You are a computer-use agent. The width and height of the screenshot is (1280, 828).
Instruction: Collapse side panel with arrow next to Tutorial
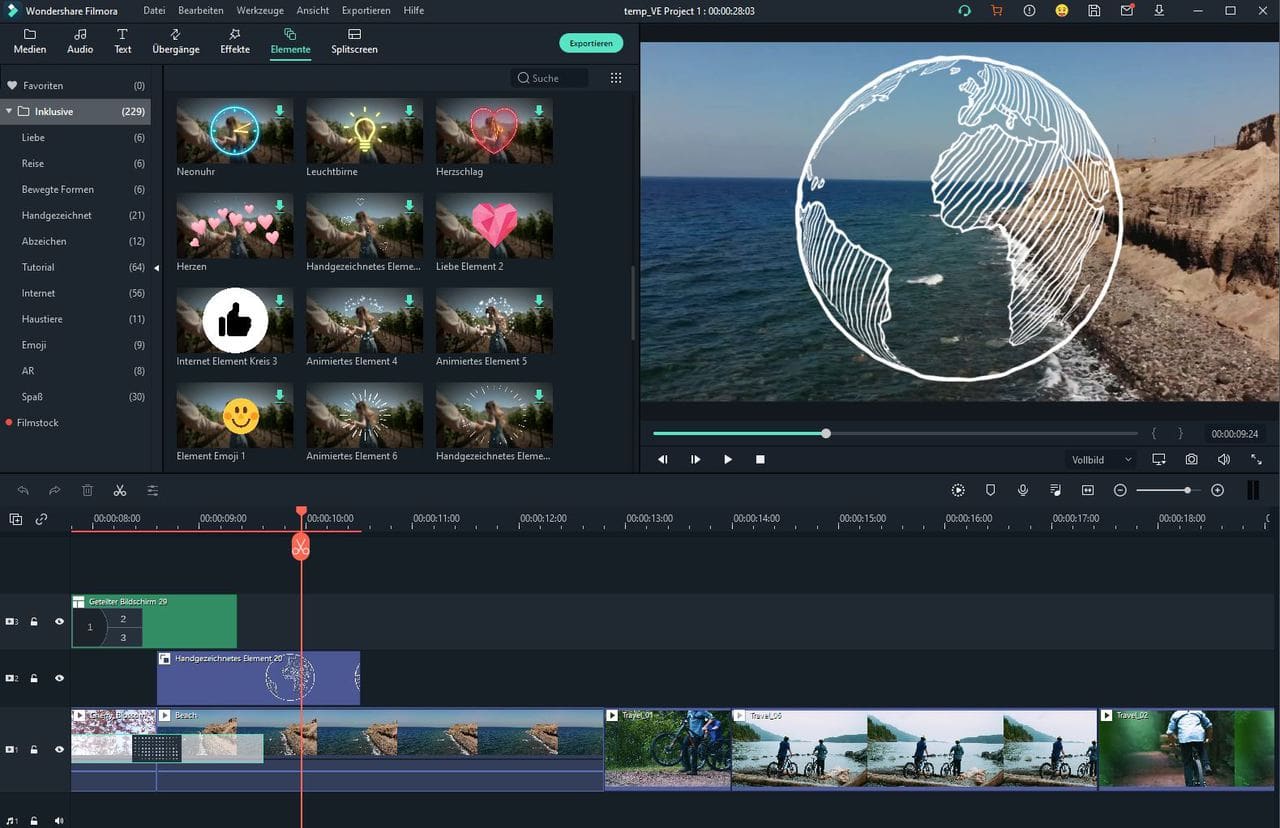(156, 268)
